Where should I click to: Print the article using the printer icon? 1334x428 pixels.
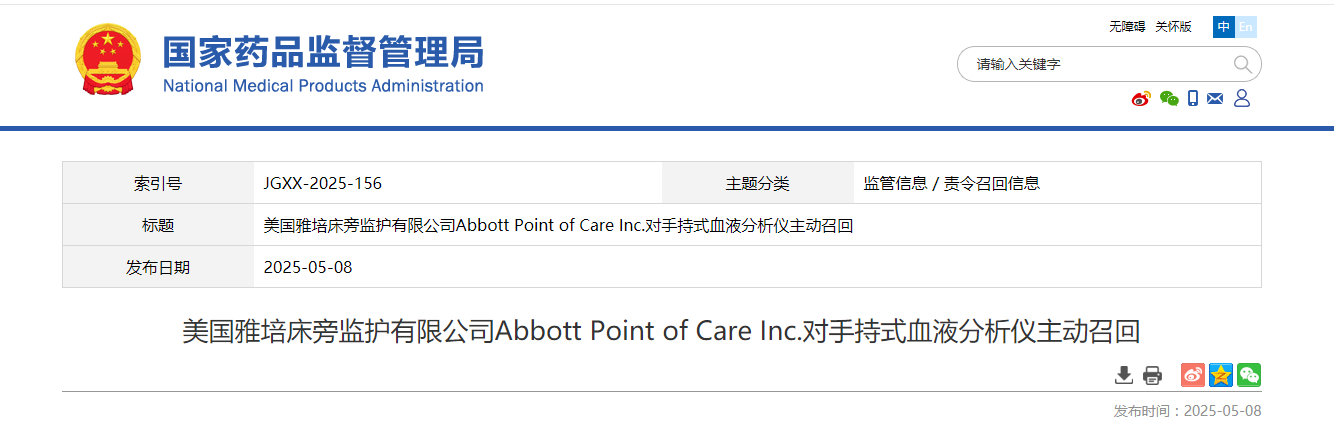pyautogui.click(x=1152, y=375)
